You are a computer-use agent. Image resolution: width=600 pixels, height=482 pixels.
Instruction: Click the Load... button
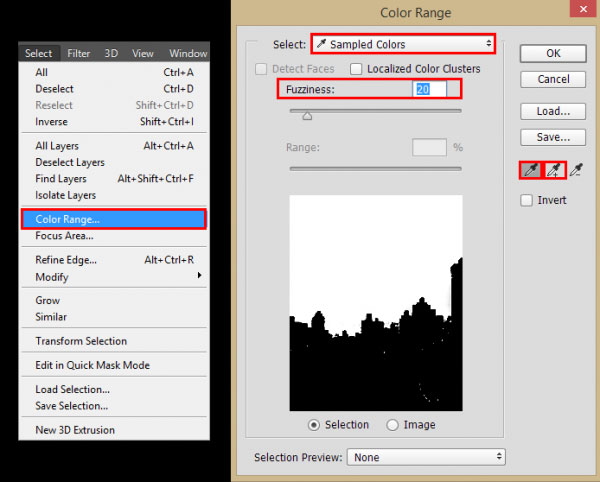(x=553, y=111)
